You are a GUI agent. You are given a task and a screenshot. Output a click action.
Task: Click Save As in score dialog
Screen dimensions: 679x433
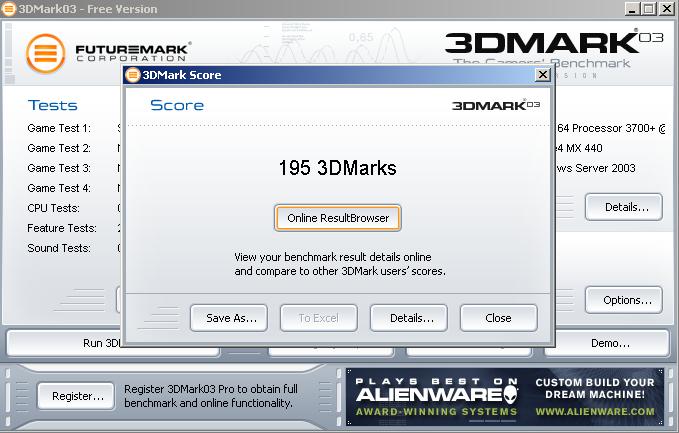(229, 318)
